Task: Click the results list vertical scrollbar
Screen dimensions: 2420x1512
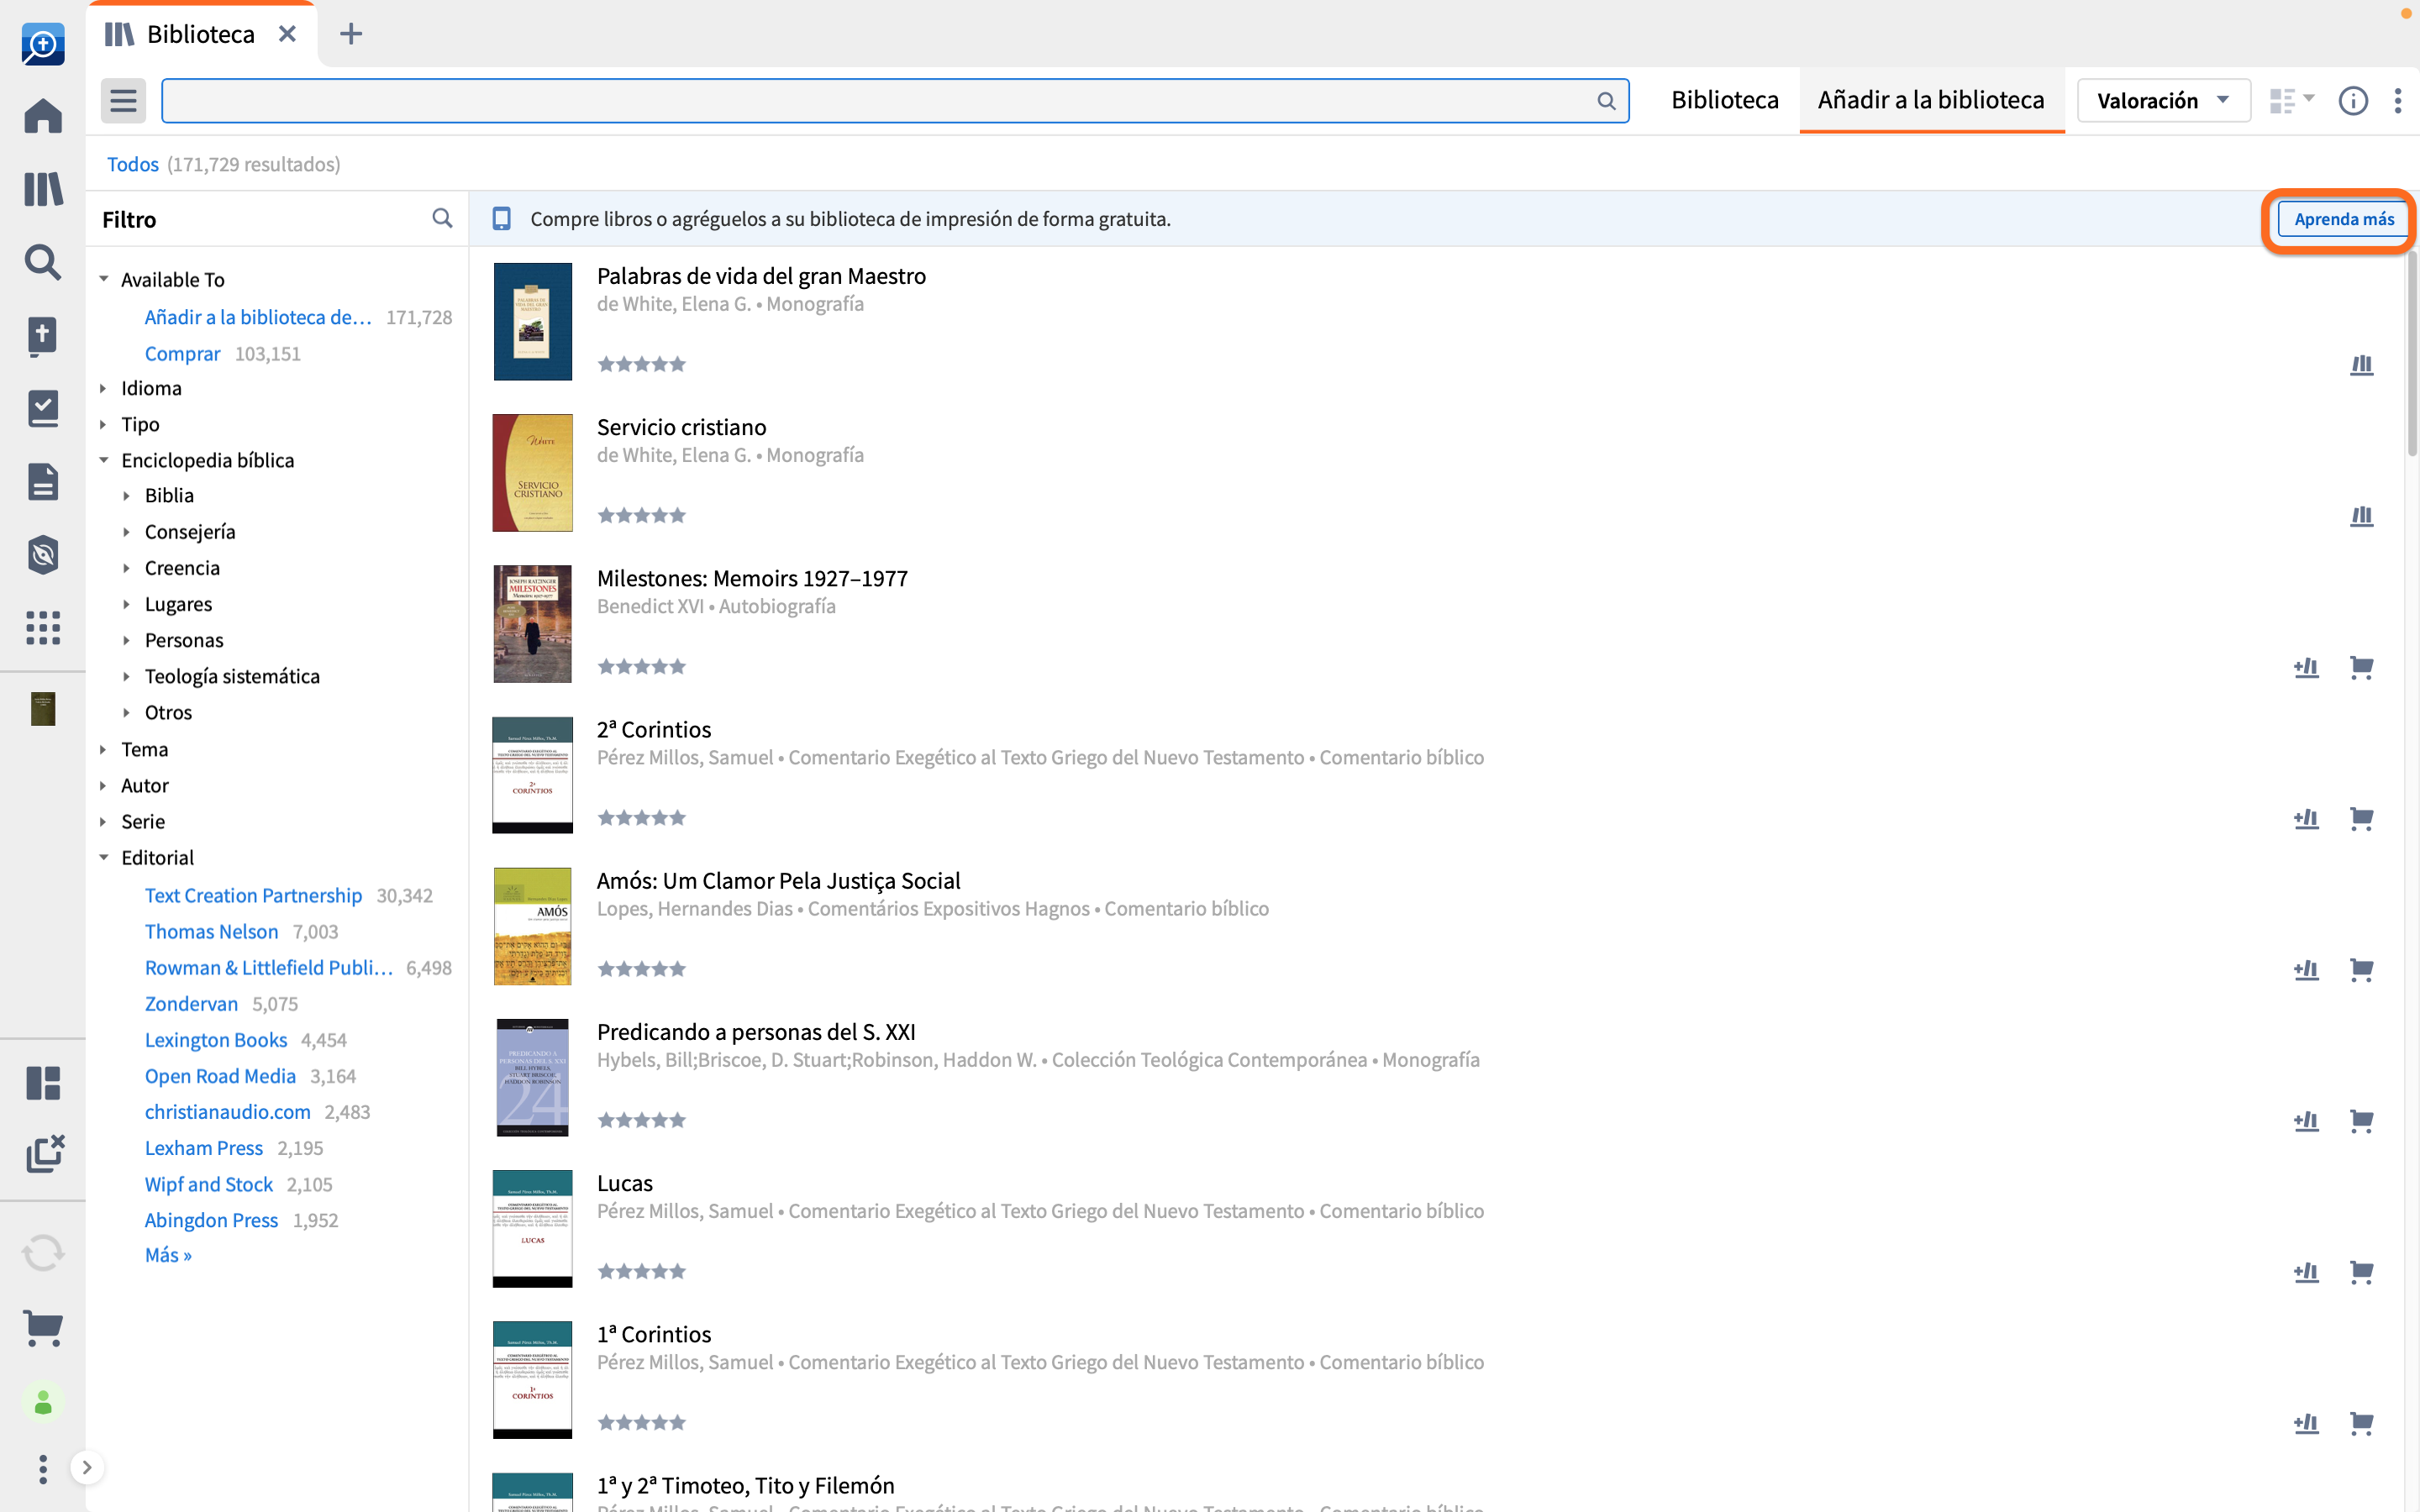Action: pos(2411,354)
